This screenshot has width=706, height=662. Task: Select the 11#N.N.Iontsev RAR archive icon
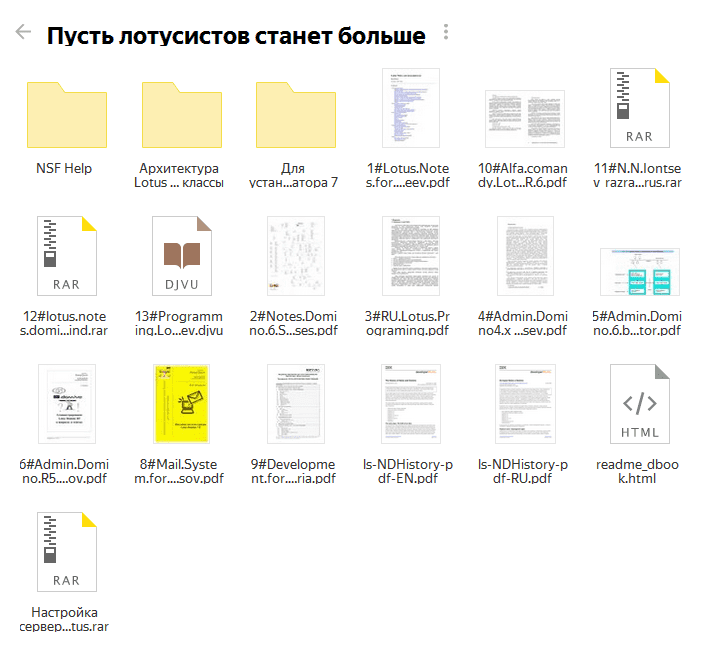click(x=639, y=108)
